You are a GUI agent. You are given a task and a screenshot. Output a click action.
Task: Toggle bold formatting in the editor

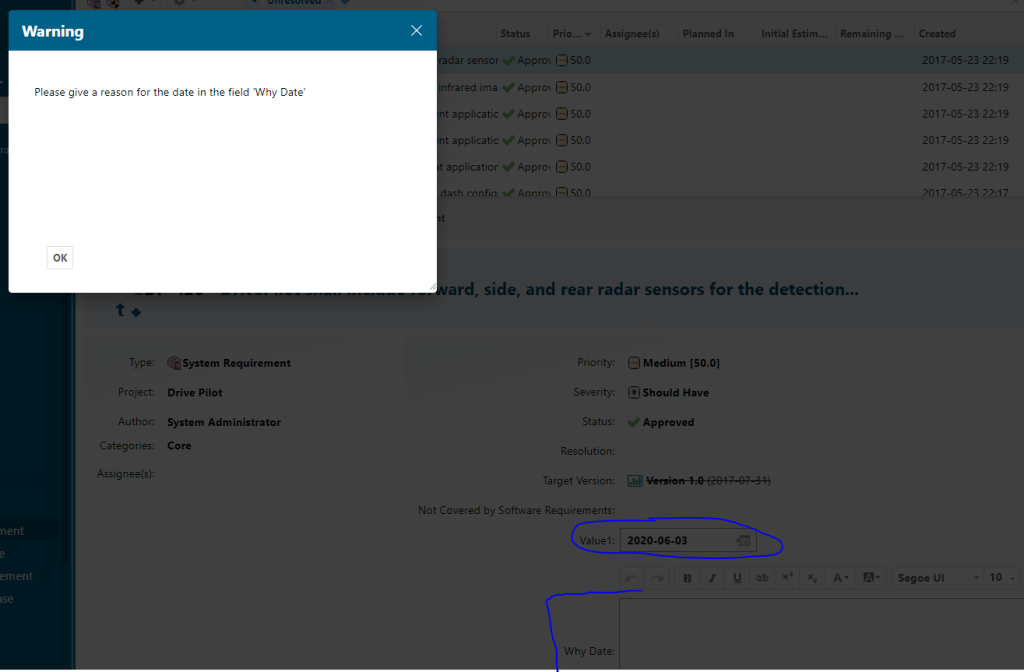[687, 578]
